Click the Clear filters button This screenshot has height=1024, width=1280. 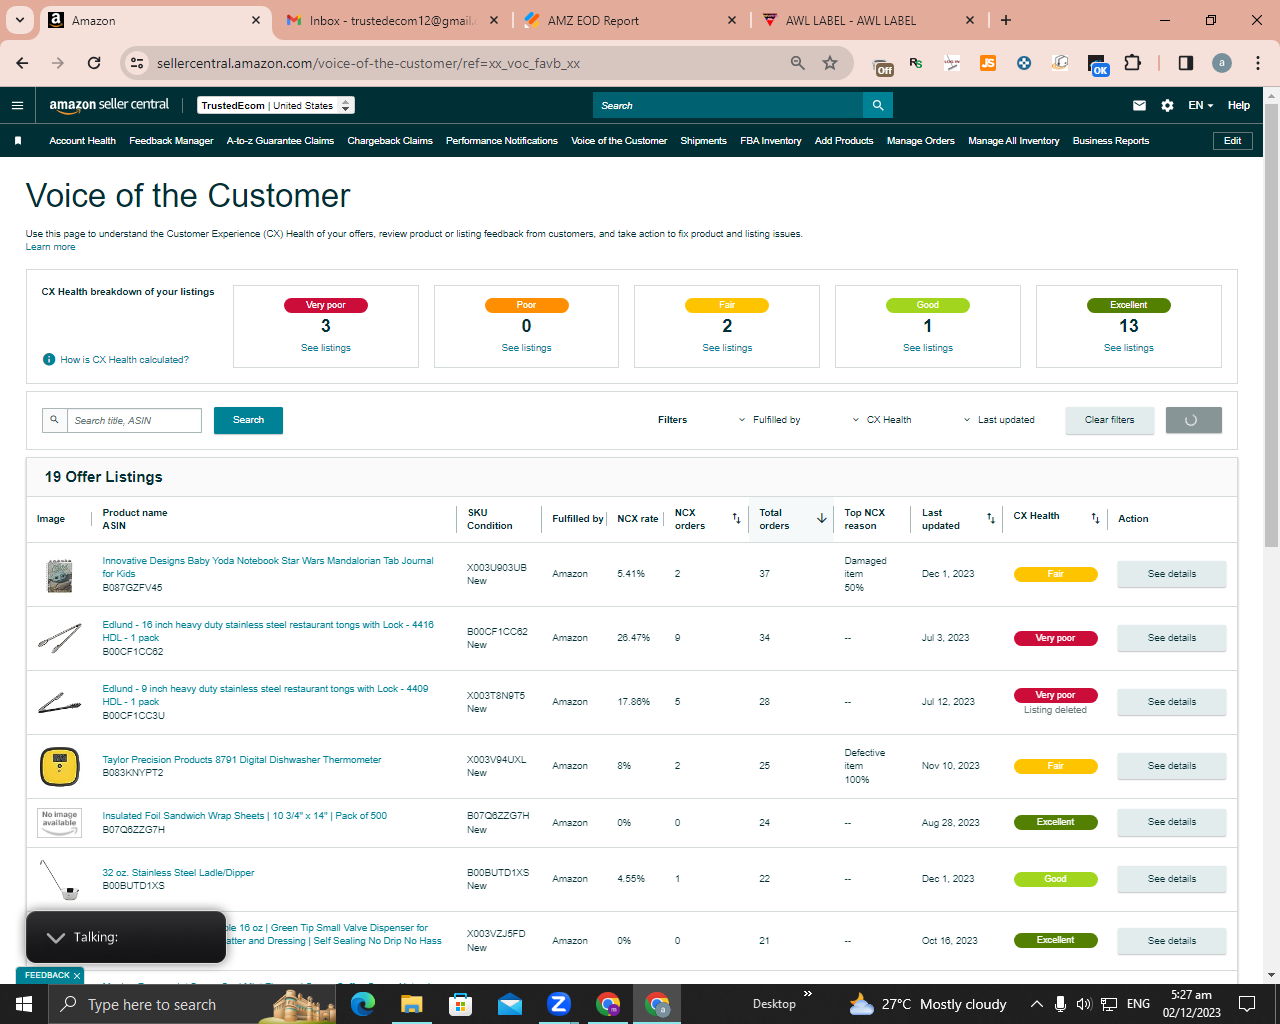[1110, 420]
